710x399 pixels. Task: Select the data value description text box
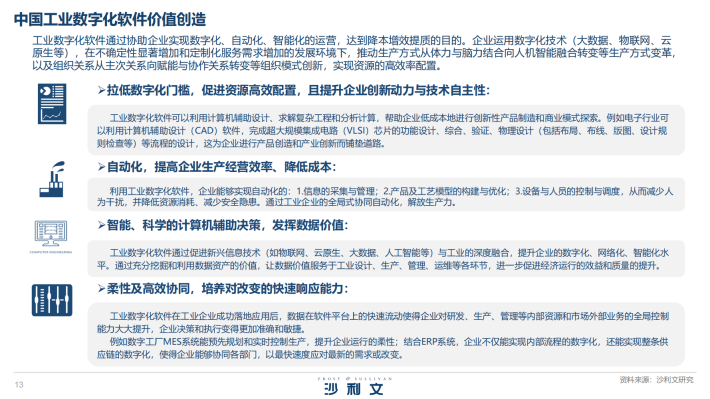386,259
